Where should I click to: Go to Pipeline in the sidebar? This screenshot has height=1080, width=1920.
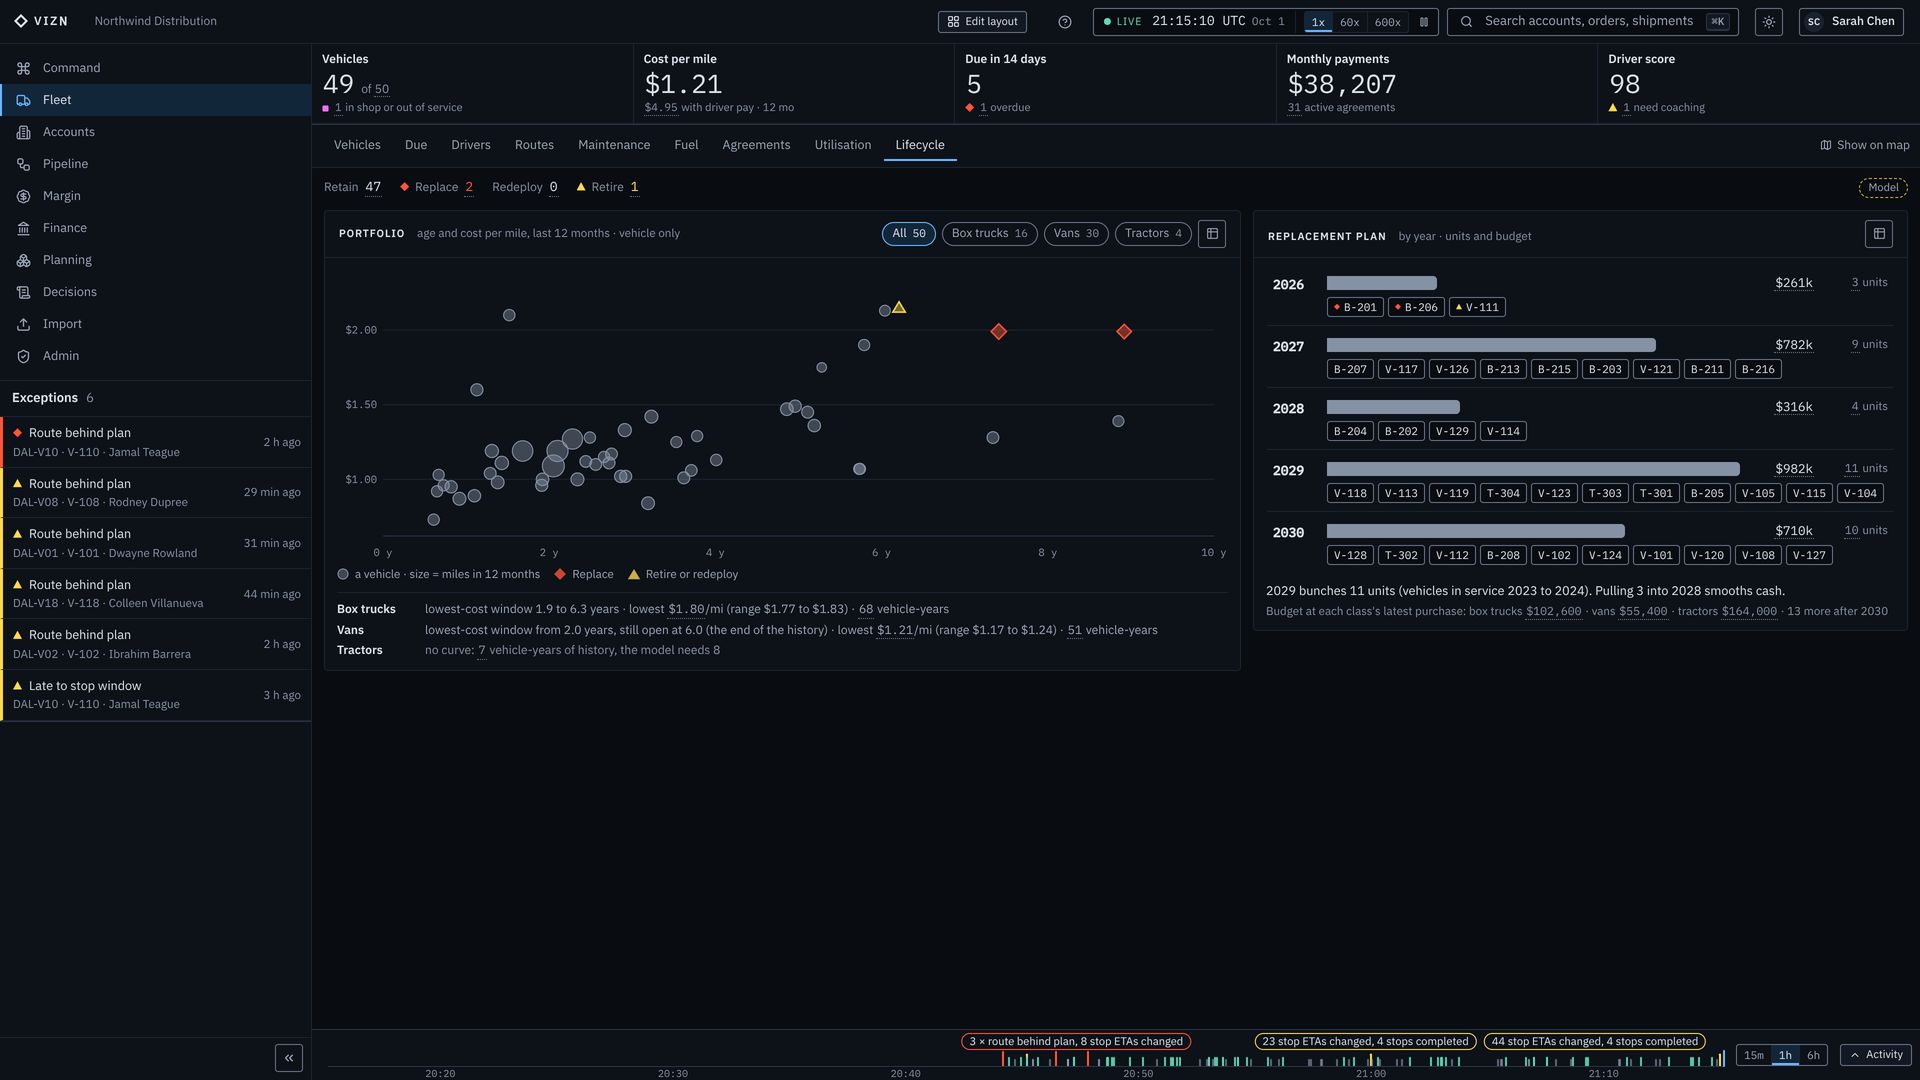coord(155,164)
